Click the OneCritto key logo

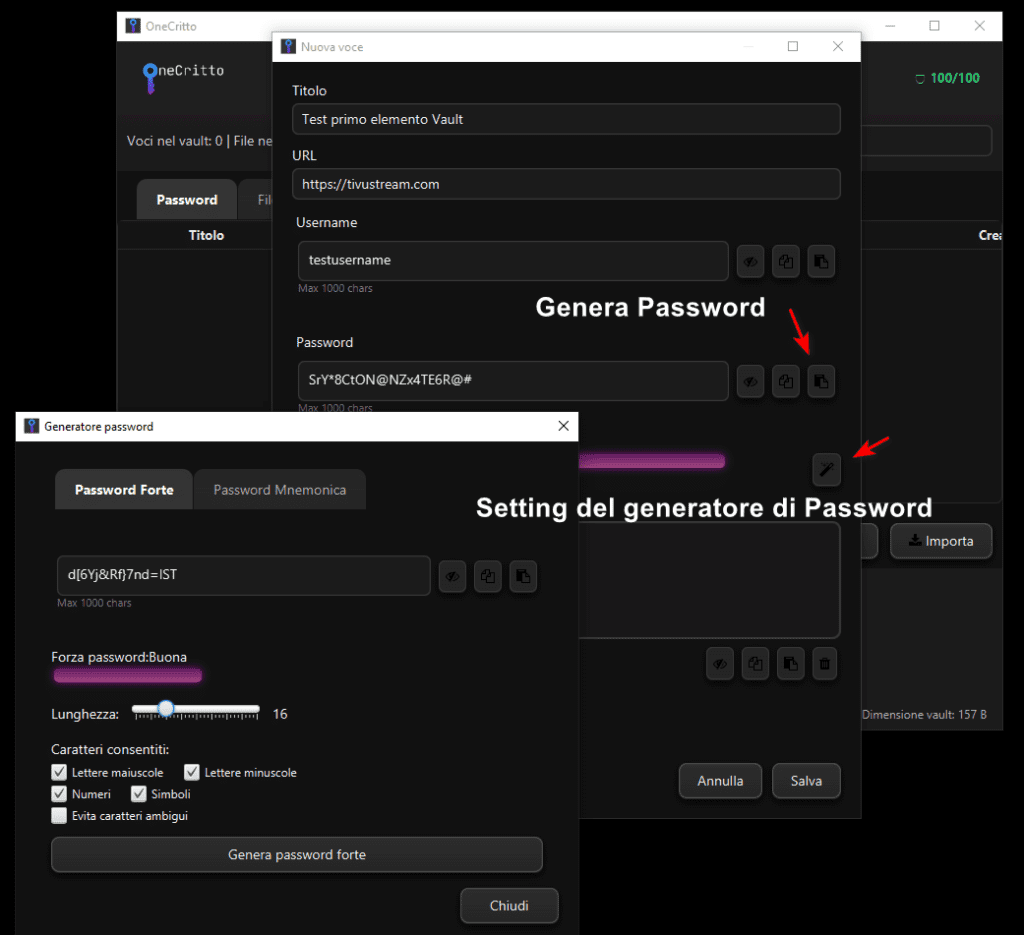point(150,78)
